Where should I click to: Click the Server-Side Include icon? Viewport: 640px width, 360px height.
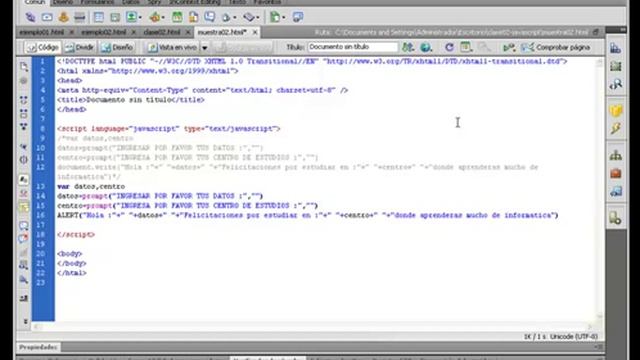coord(193,17)
